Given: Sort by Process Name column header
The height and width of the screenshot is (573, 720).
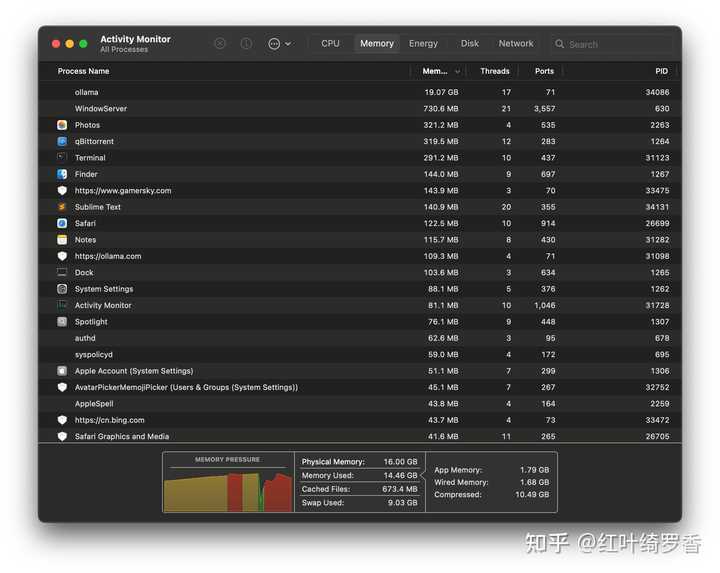Looking at the screenshot, I should click(x=83, y=71).
